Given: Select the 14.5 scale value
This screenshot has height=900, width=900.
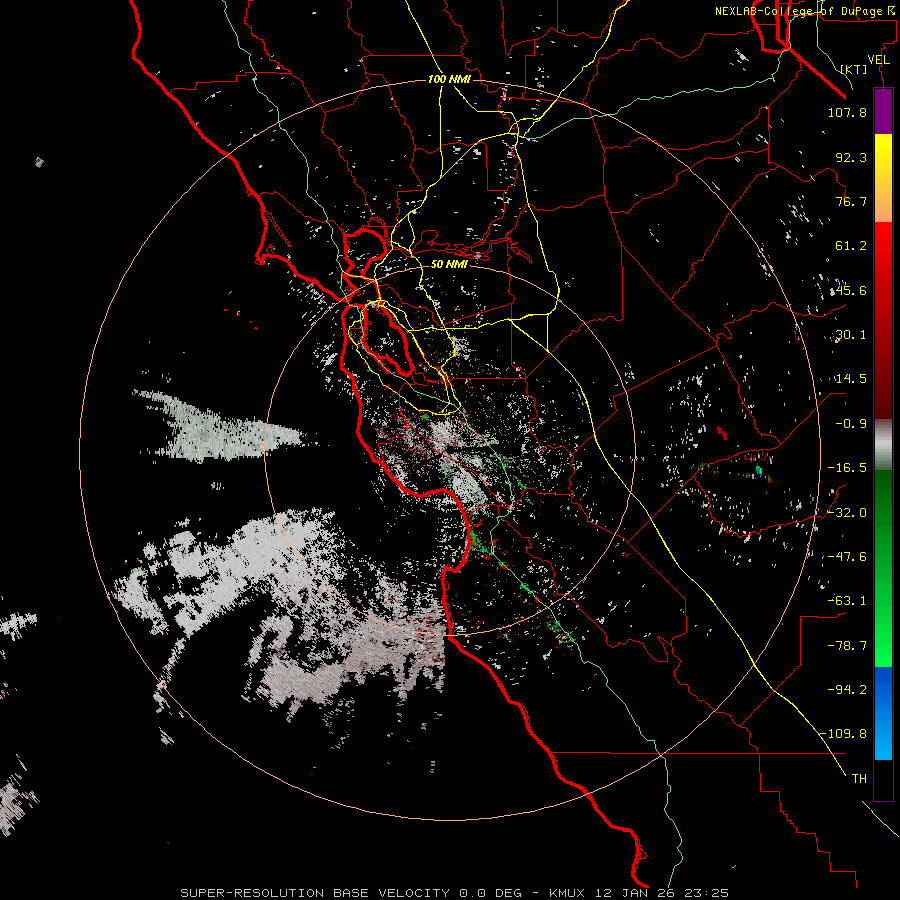Looking at the screenshot, I should [851, 379].
